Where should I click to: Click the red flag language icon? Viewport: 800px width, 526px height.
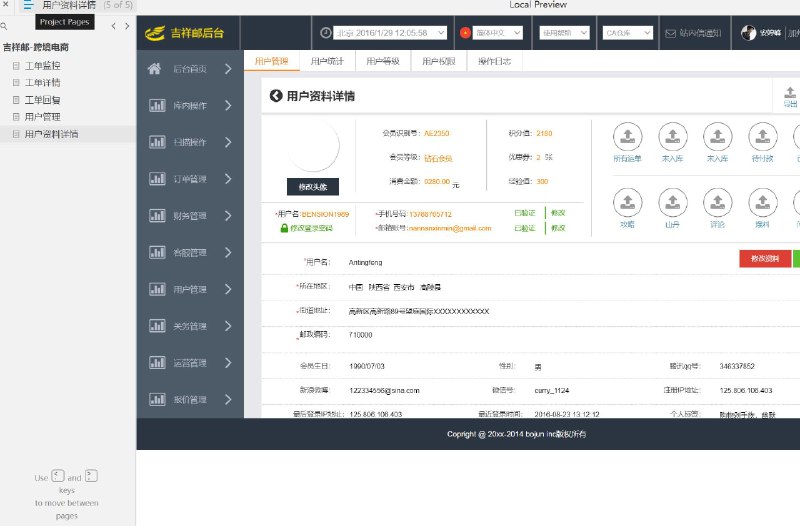(465, 33)
